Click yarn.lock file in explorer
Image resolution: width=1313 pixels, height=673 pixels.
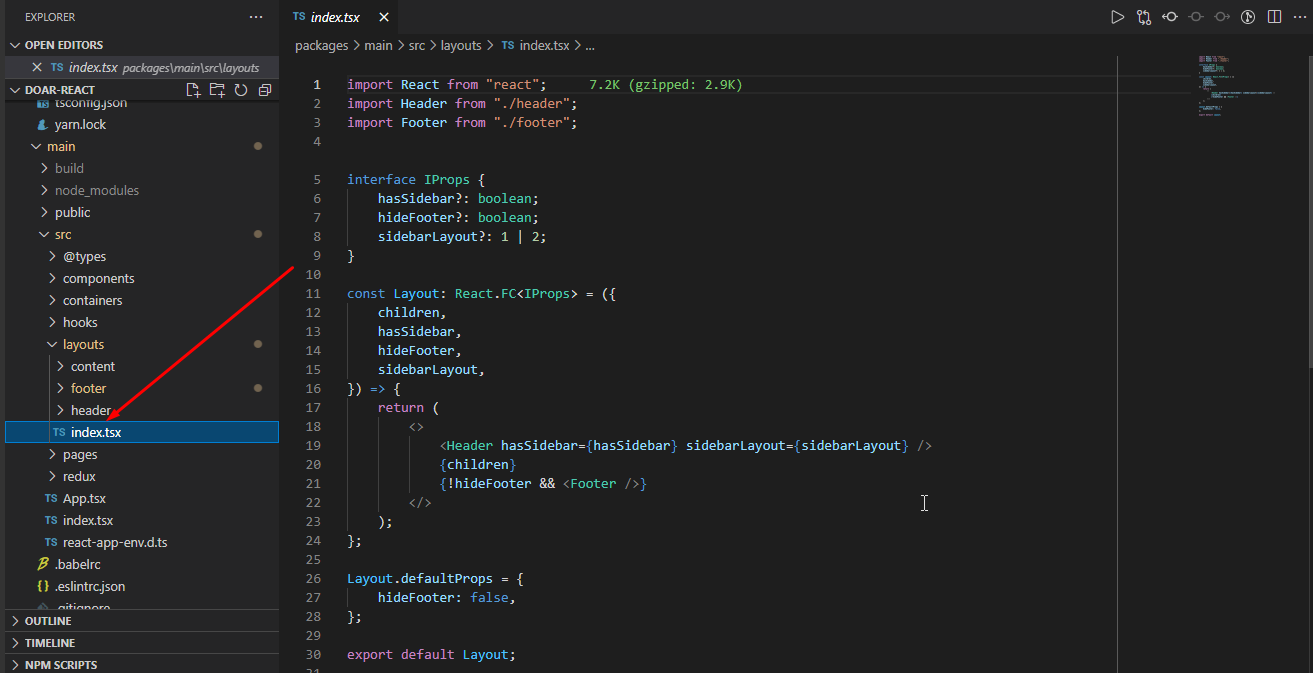click(x=142, y=124)
